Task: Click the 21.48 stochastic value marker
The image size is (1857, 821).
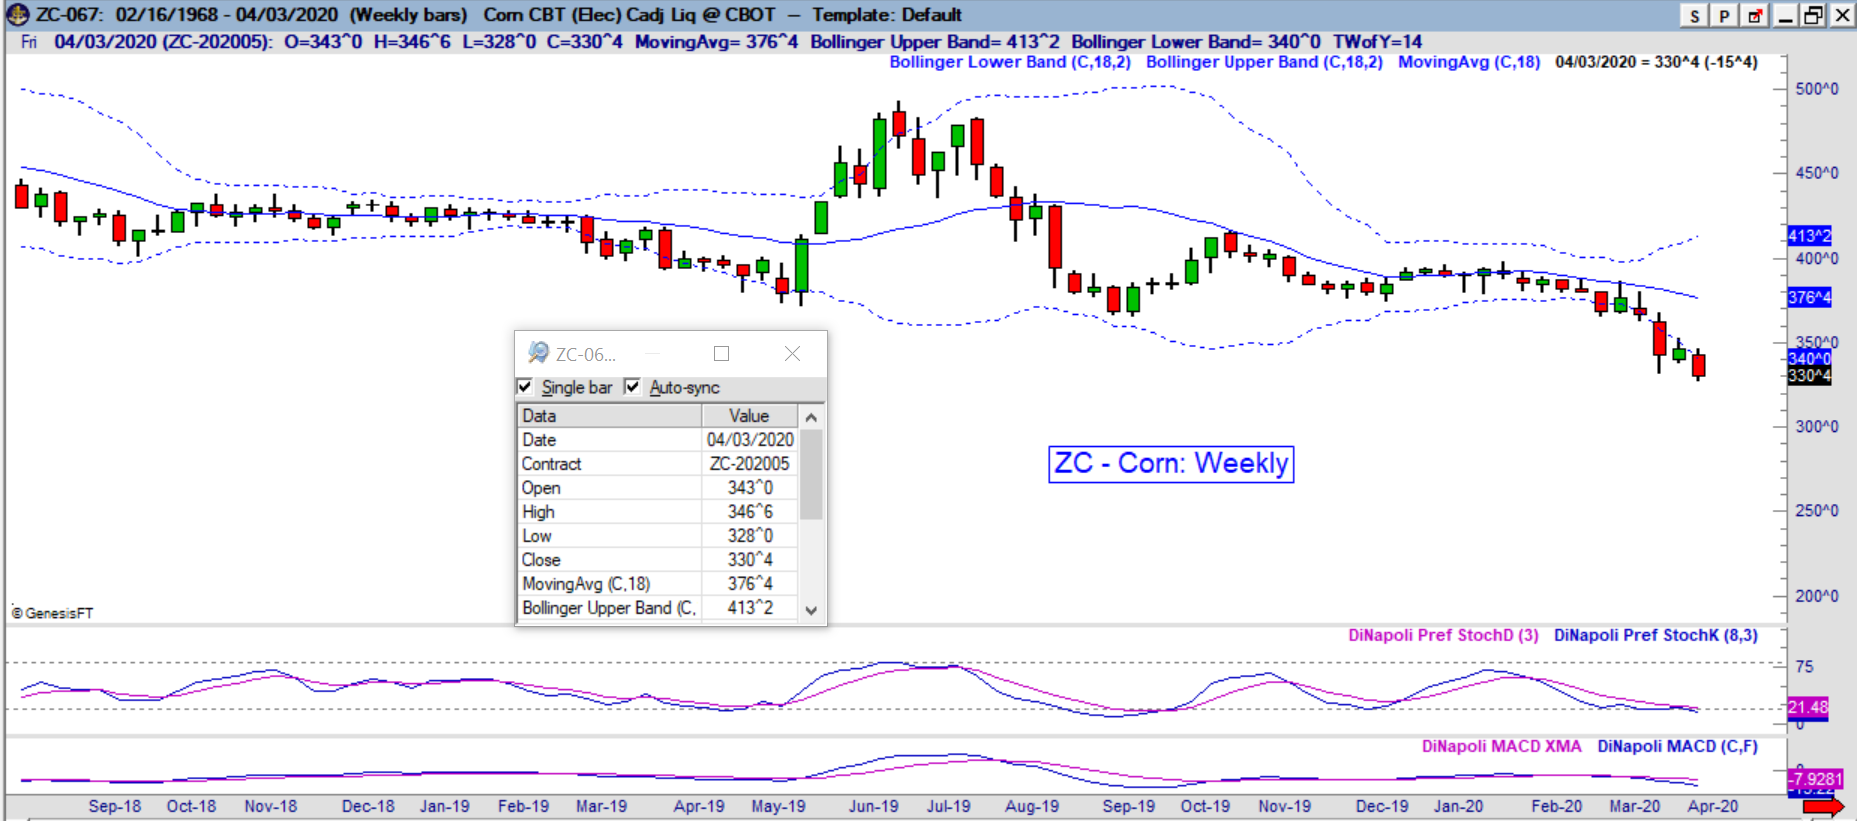Action: (1808, 707)
